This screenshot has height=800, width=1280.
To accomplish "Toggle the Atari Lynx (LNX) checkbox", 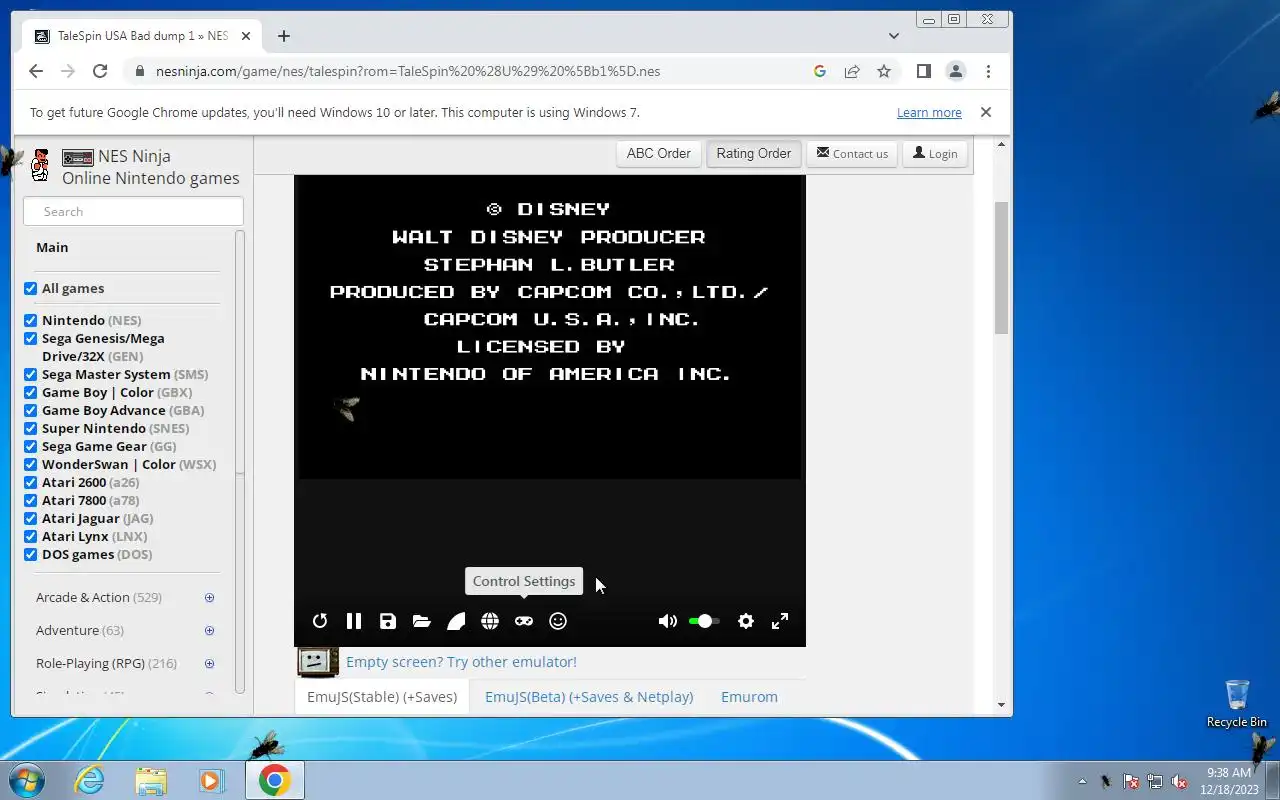I will (x=30, y=536).
